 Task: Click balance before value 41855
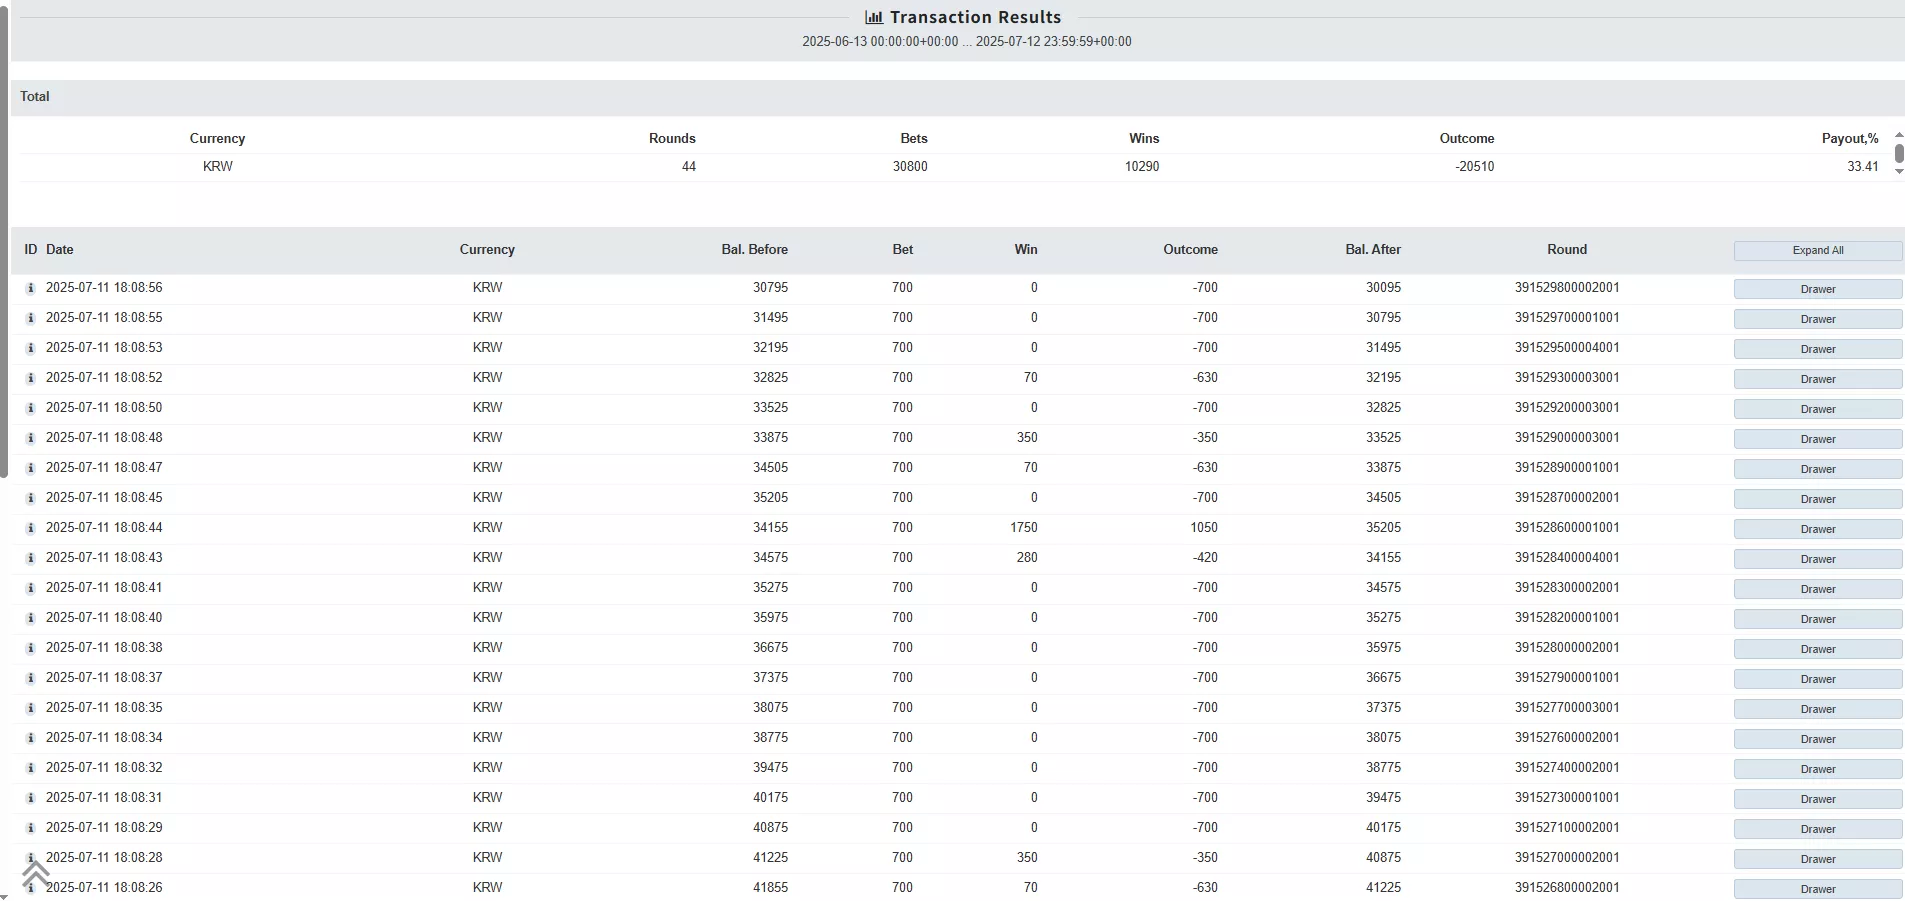(x=770, y=888)
